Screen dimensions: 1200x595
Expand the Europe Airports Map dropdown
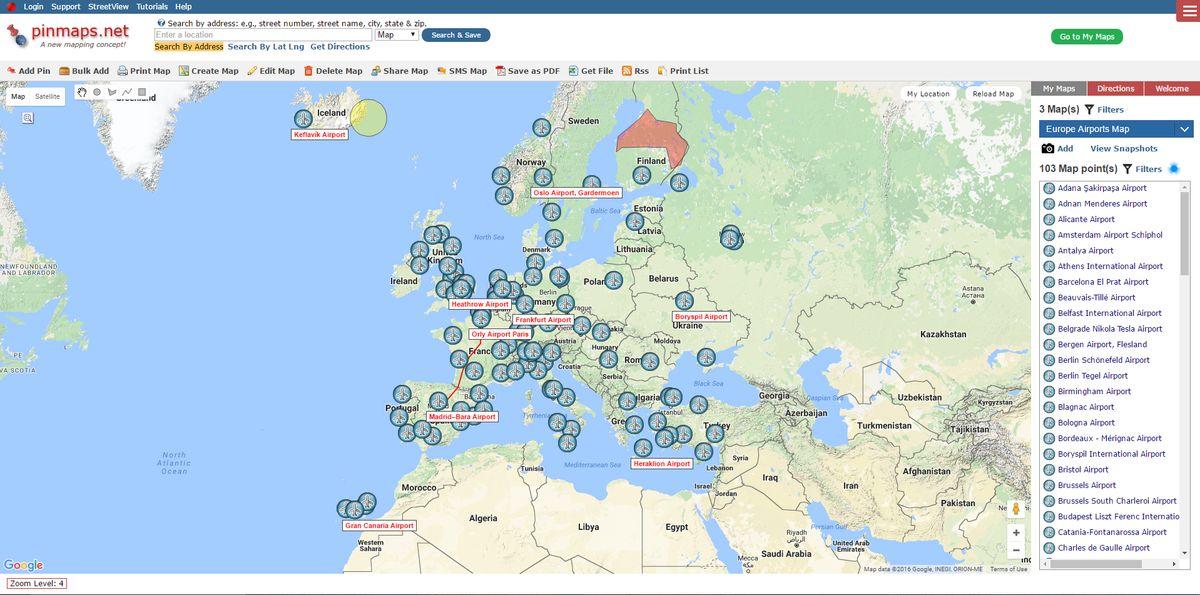(1185, 129)
